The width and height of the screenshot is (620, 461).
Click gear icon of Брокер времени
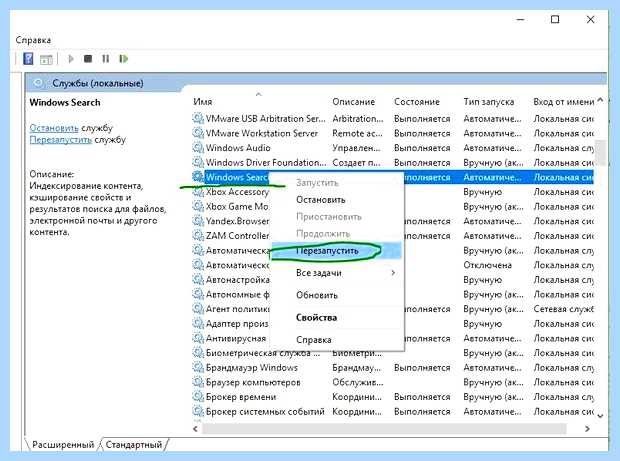(198, 397)
